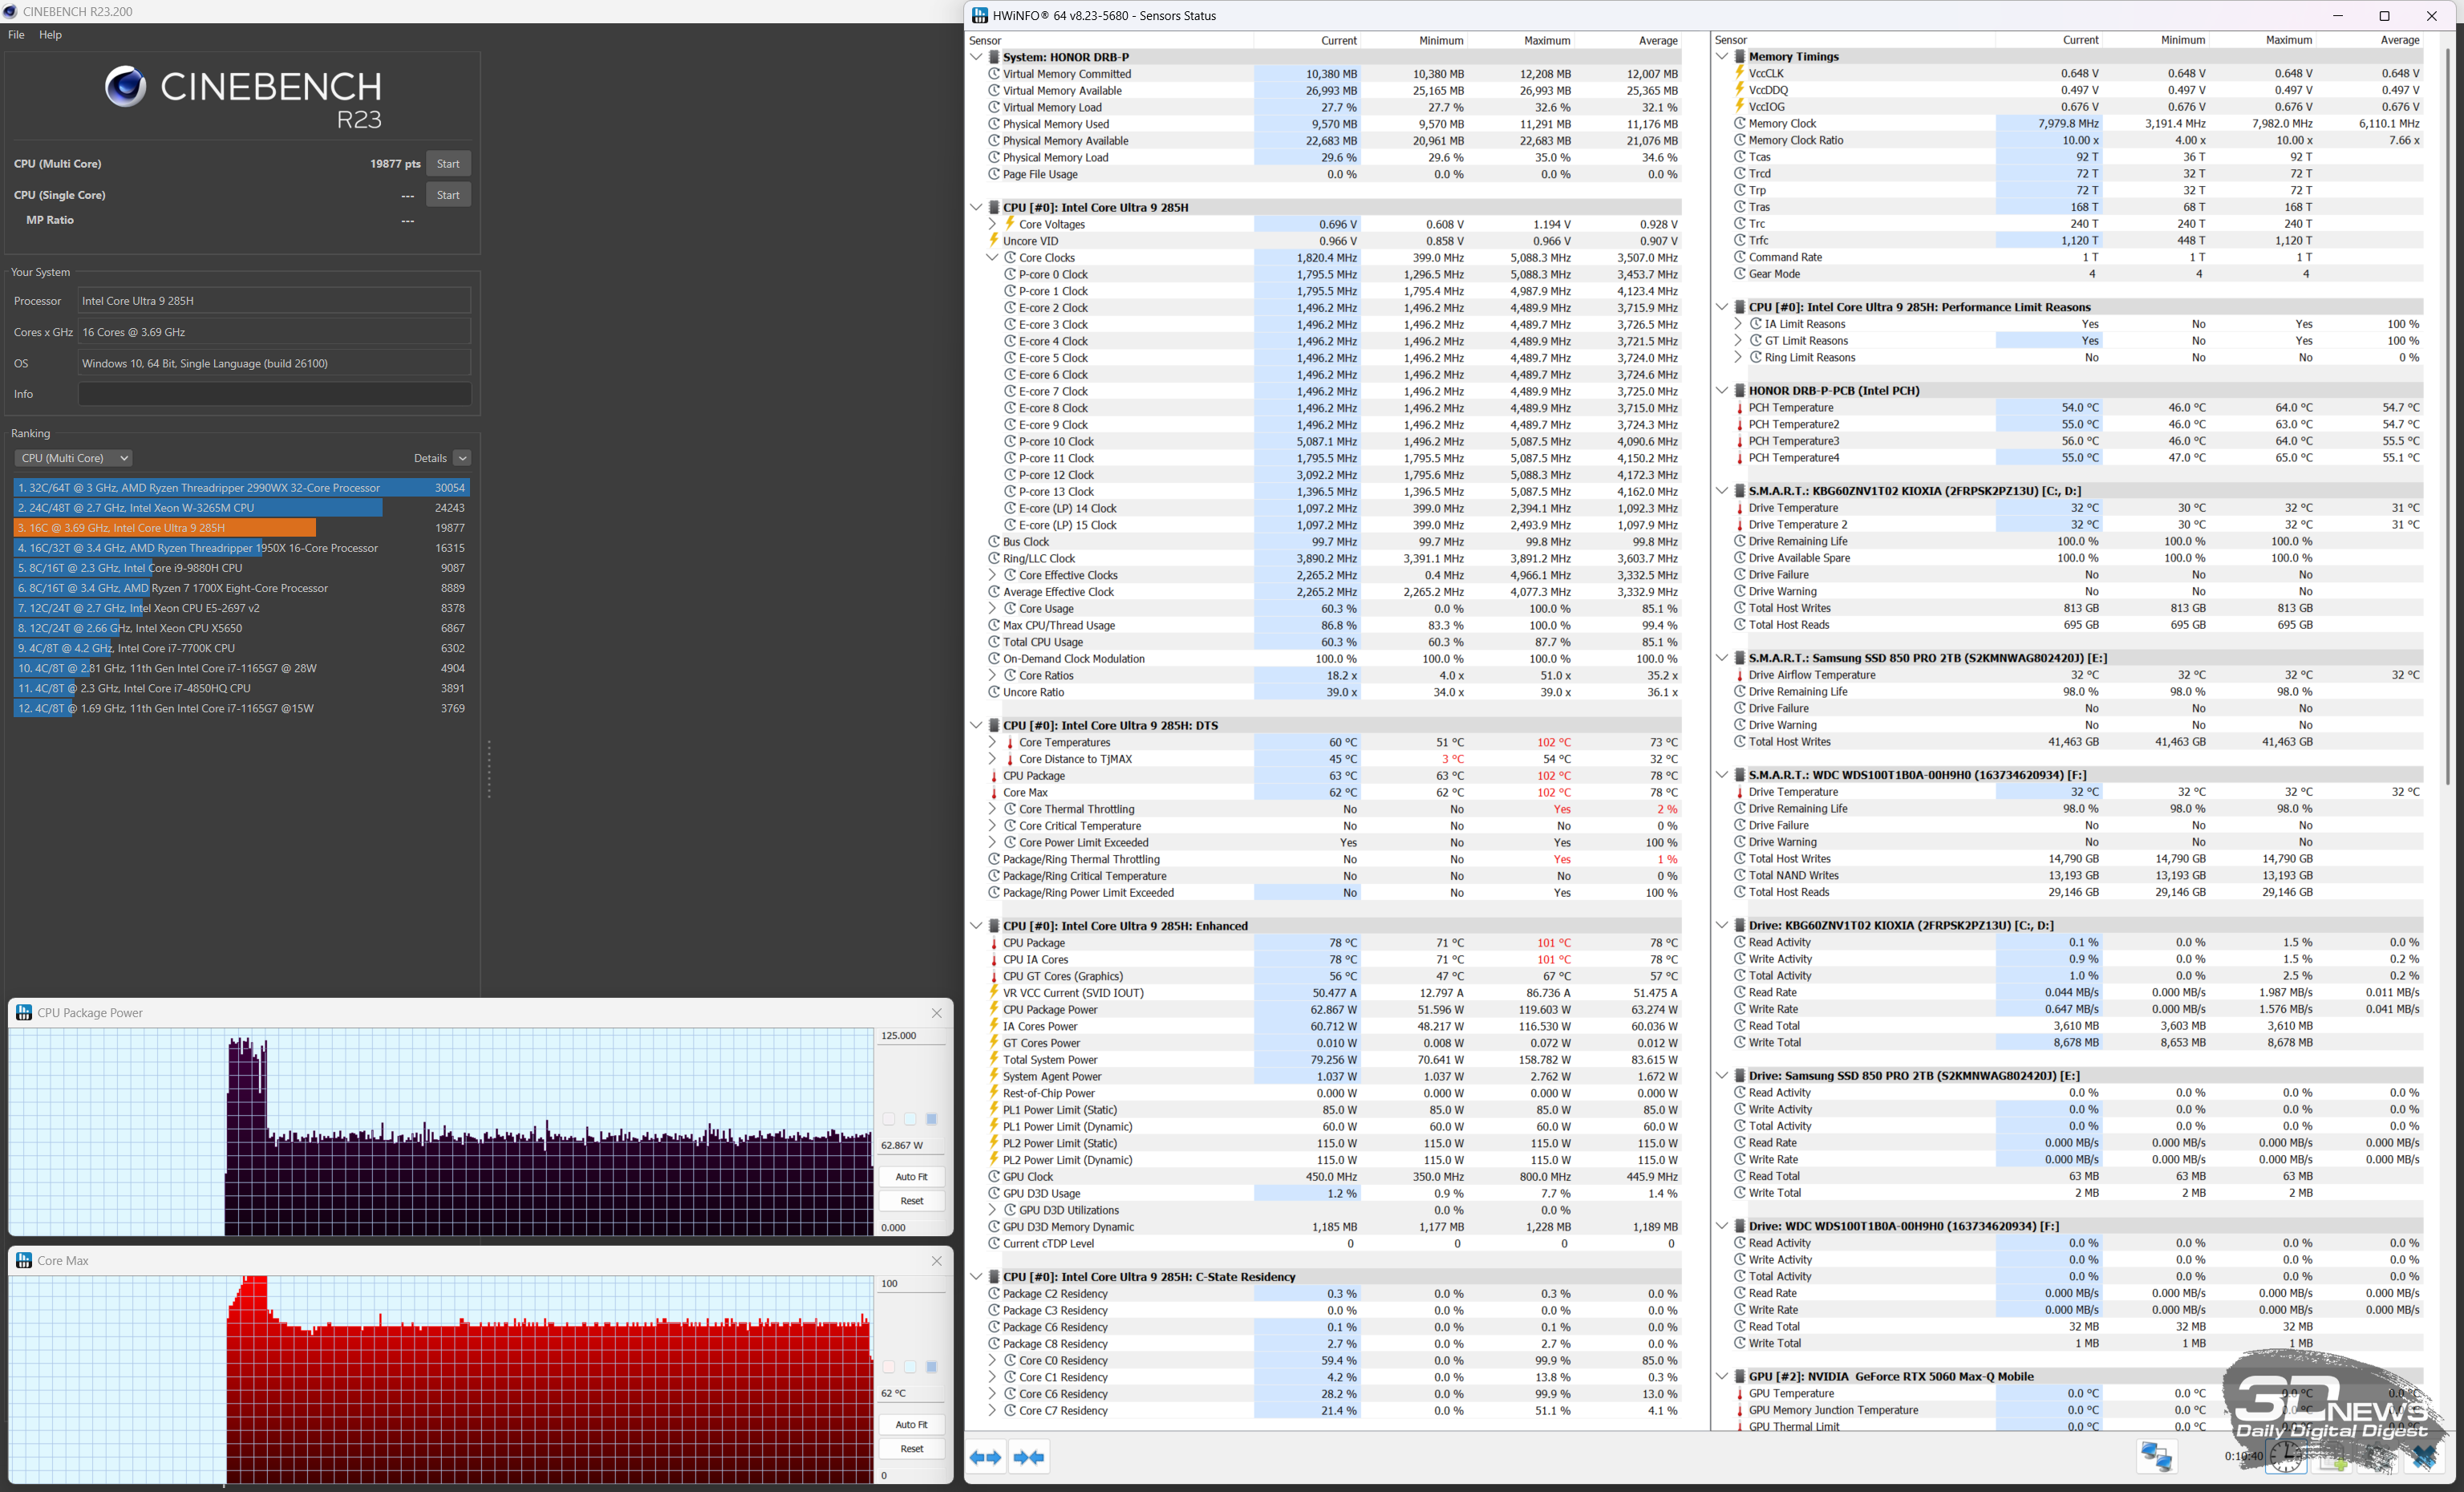Screen dimensions: 2464x1492
Task: Click the Current column header in the left sensor panel
Action: (1338, 40)
